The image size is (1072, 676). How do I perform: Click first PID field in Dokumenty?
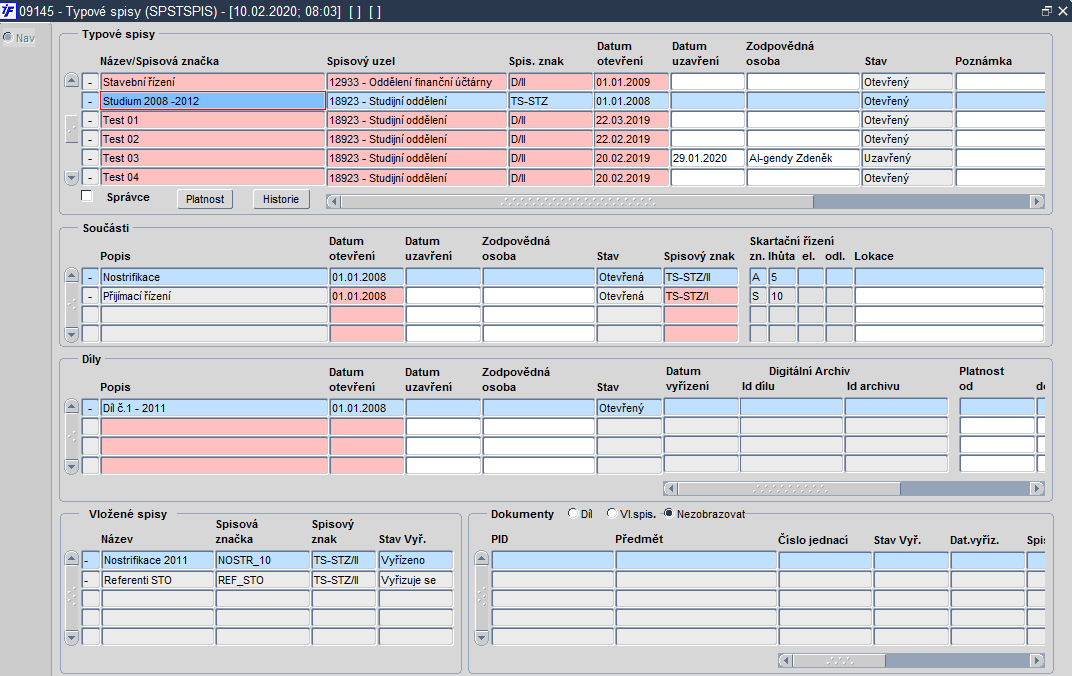coord(552,560)
